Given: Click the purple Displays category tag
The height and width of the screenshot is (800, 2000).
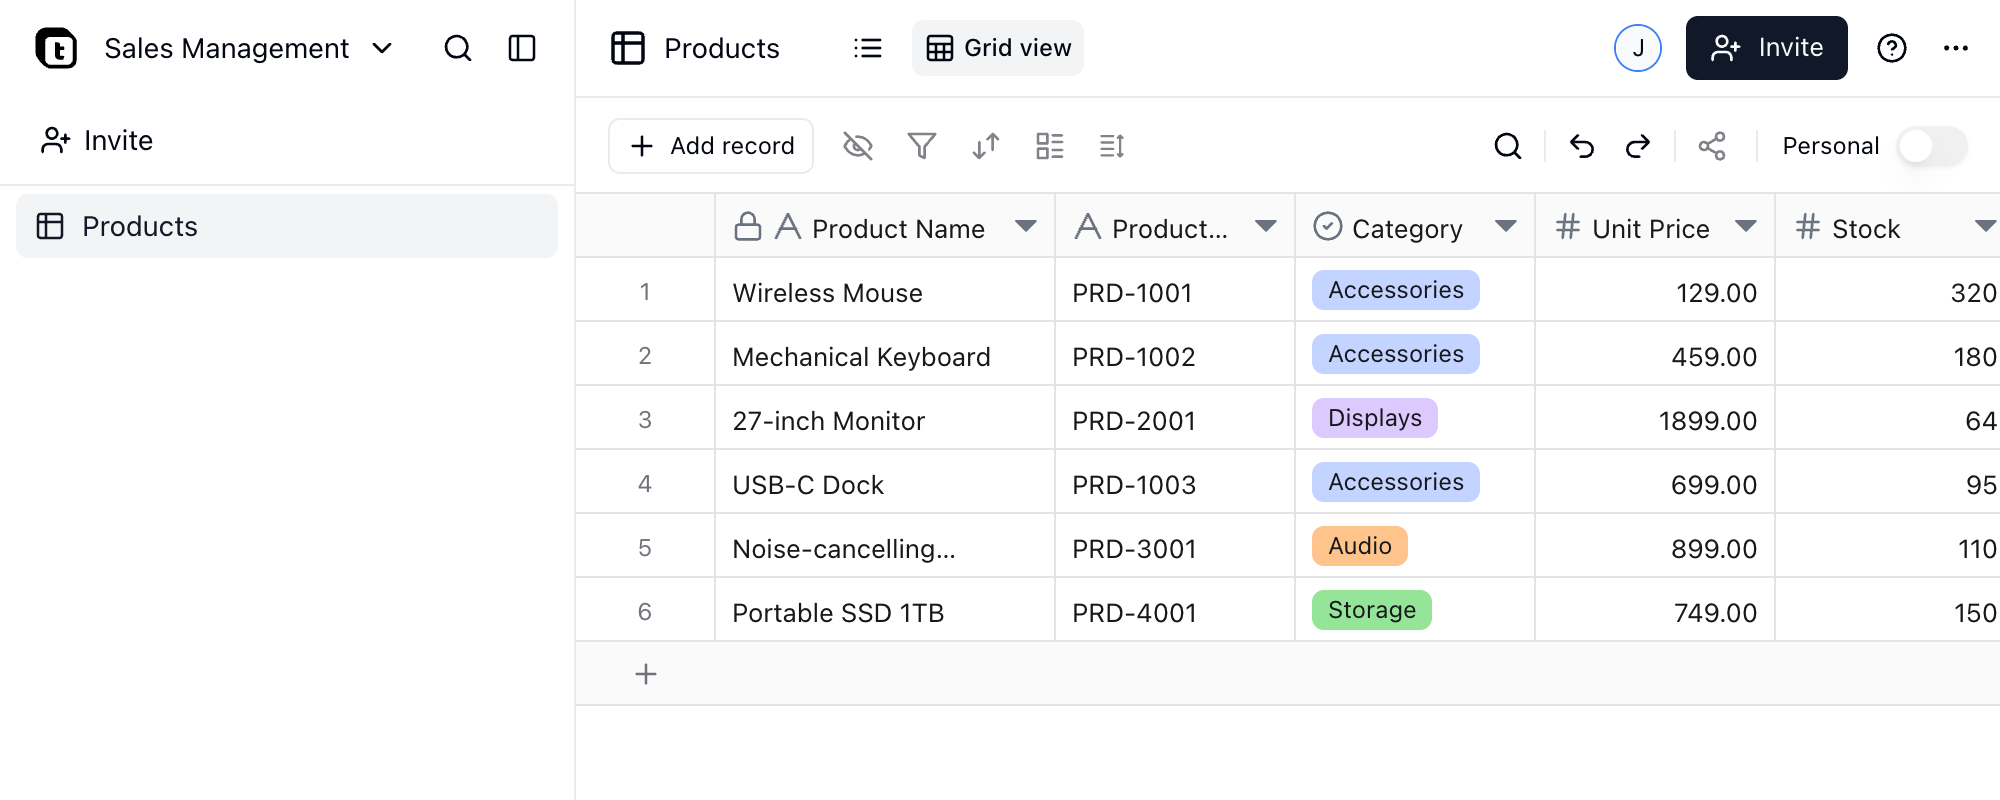Looking at the screenshot, I should (x=1375, y=418).
